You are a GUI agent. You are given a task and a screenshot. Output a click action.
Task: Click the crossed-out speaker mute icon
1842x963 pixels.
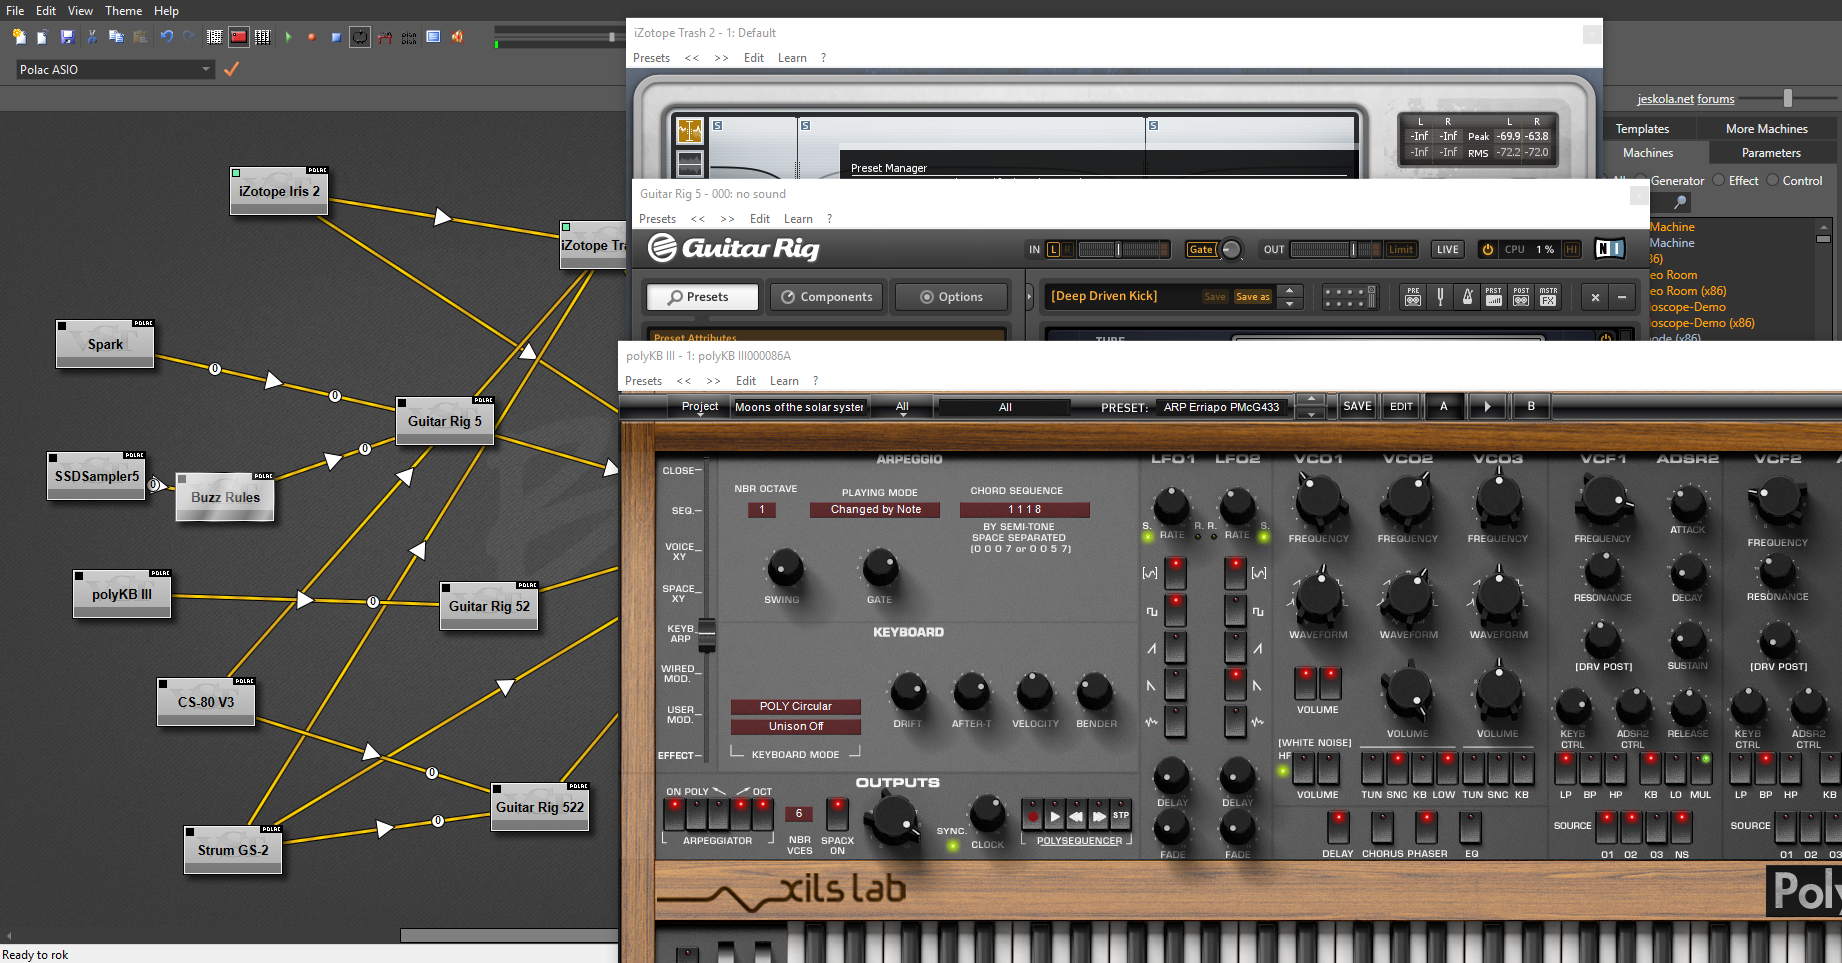coord(457,37)
